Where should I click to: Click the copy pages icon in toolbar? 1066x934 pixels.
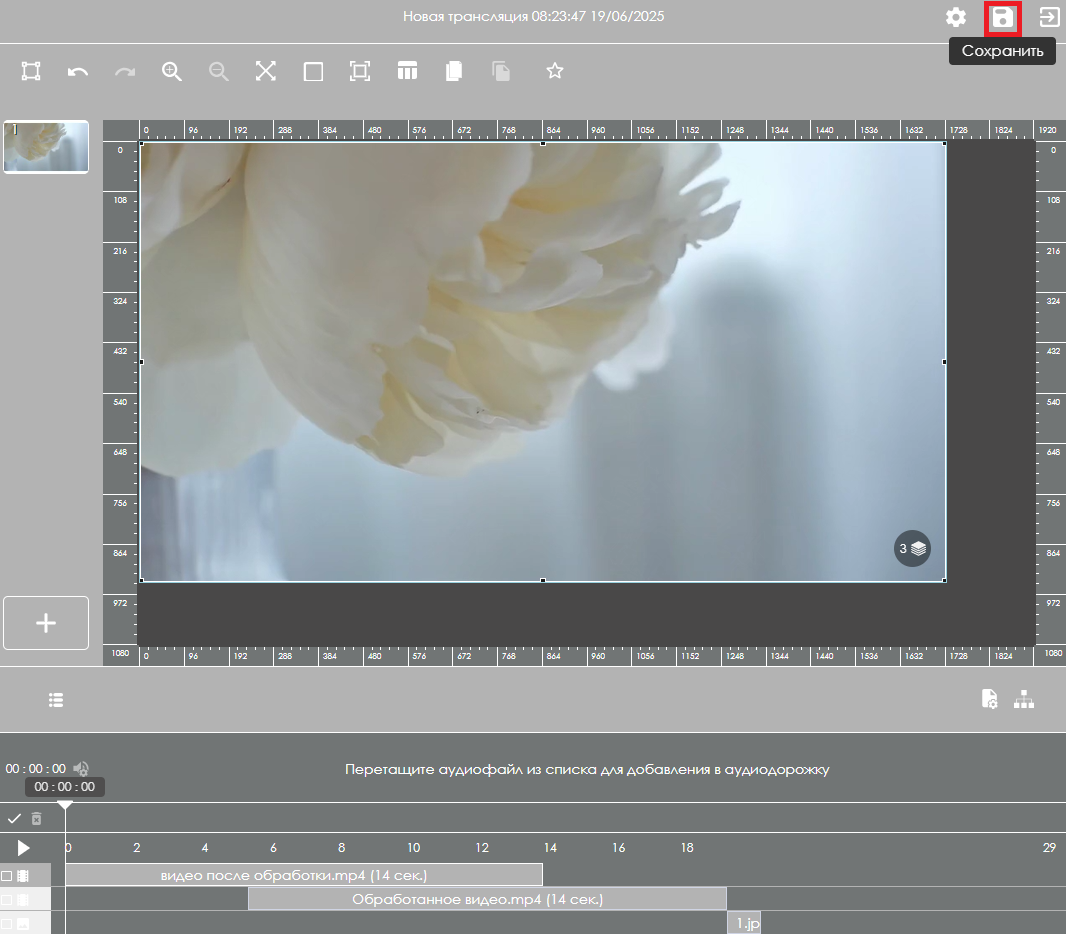(454, 71)
